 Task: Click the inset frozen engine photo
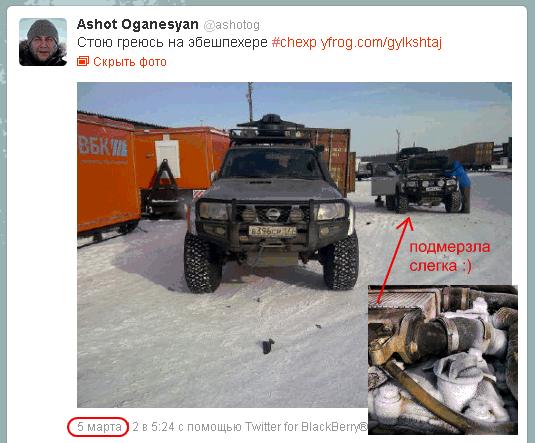click(x=443, y=360)
